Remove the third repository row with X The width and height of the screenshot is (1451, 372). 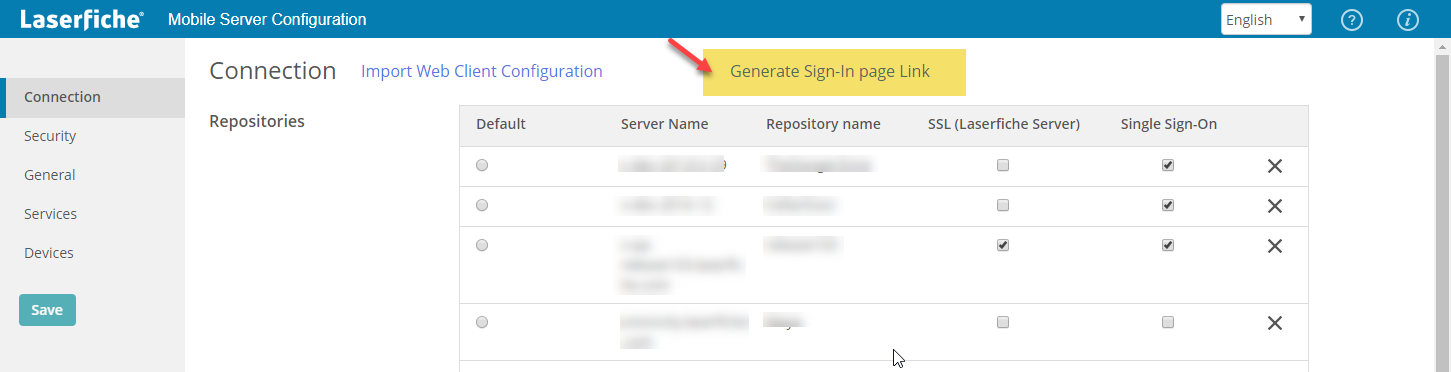click(x=1275, y=246)
